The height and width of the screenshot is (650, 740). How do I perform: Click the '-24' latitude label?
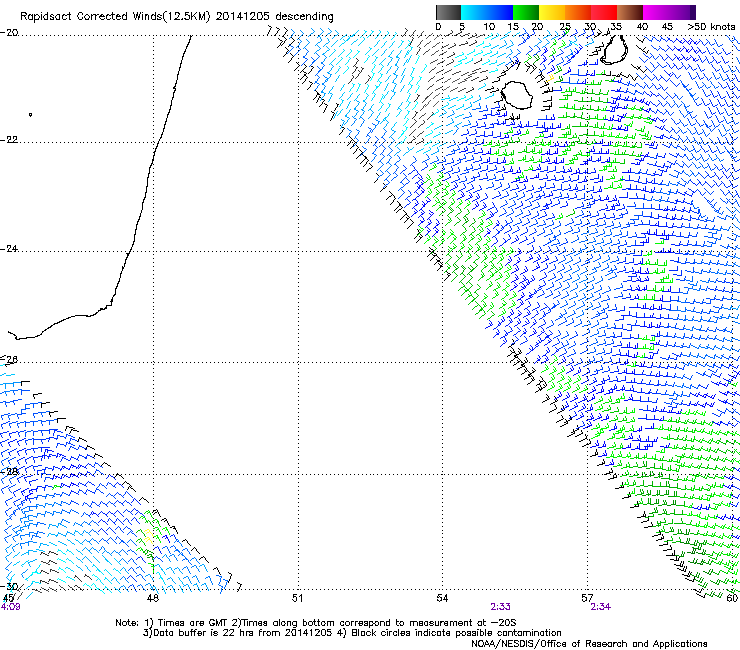[9, 249]
